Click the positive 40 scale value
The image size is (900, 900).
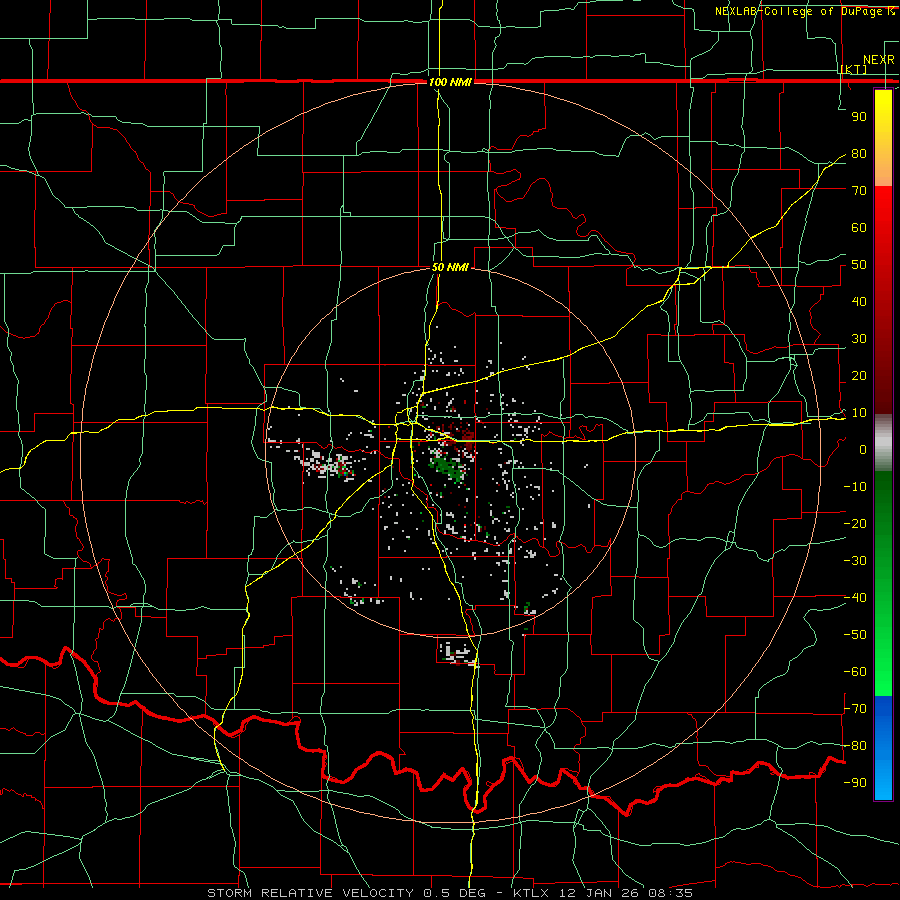(x=859, y=302)
